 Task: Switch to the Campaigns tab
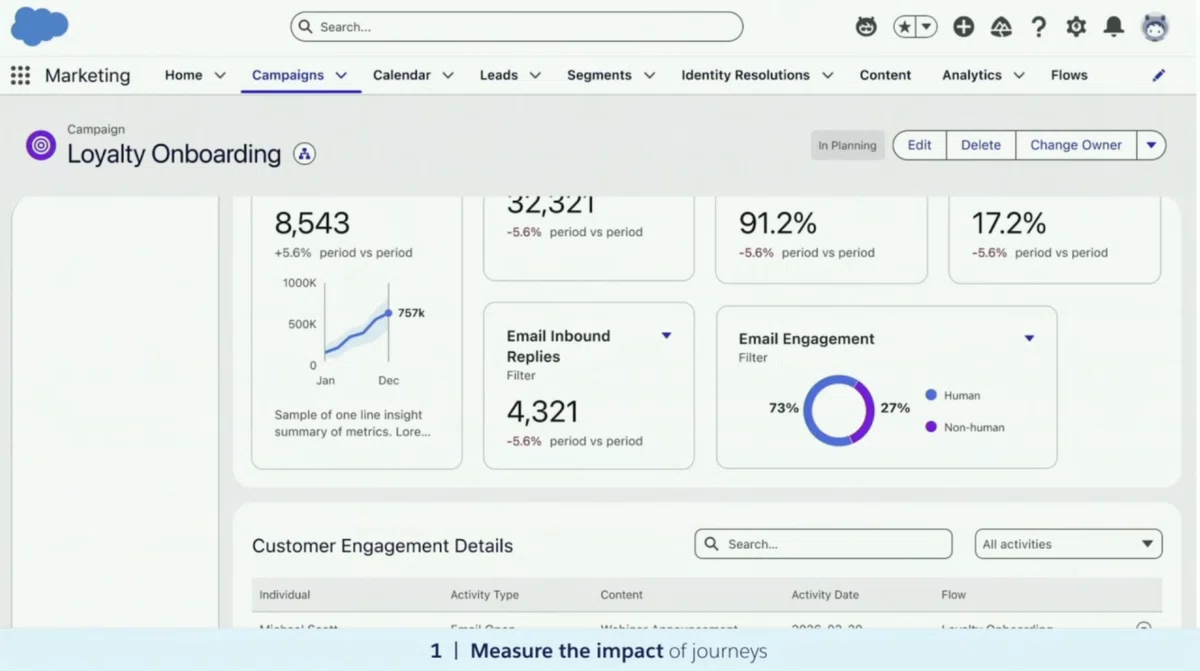coord(288,75)
